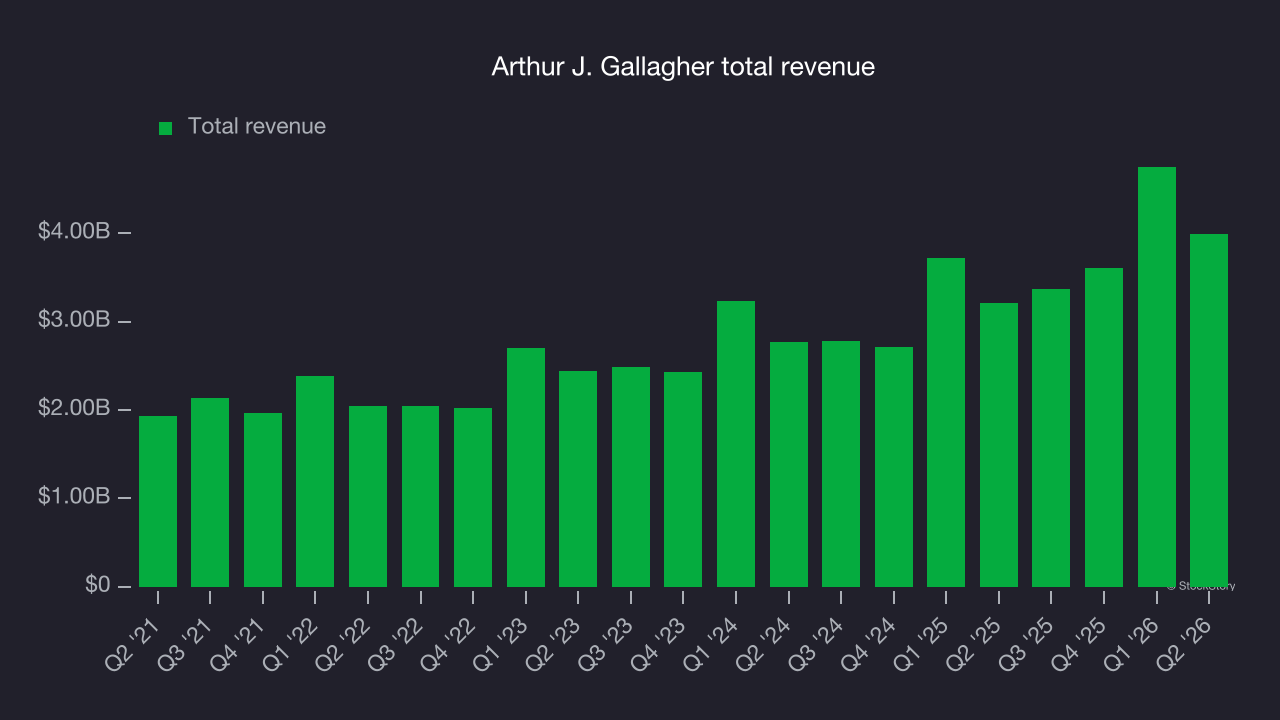The height and width of the screenshot is (720, 1280).
Task: Select the Q1 '22 revenue bar
Action: 315,482
